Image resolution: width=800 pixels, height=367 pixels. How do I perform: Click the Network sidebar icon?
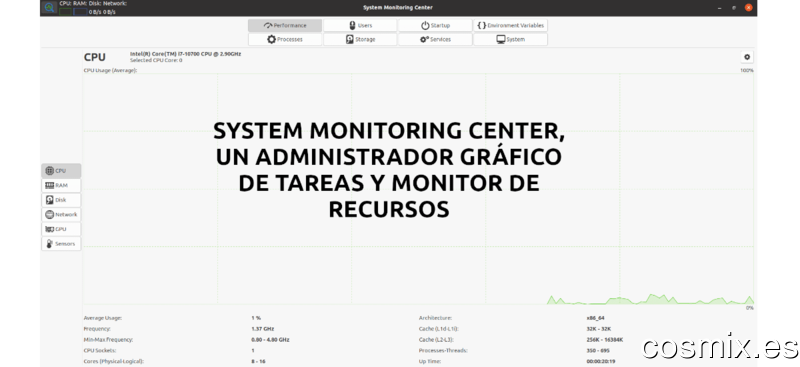pyautogui.click(x=49, y=214)
